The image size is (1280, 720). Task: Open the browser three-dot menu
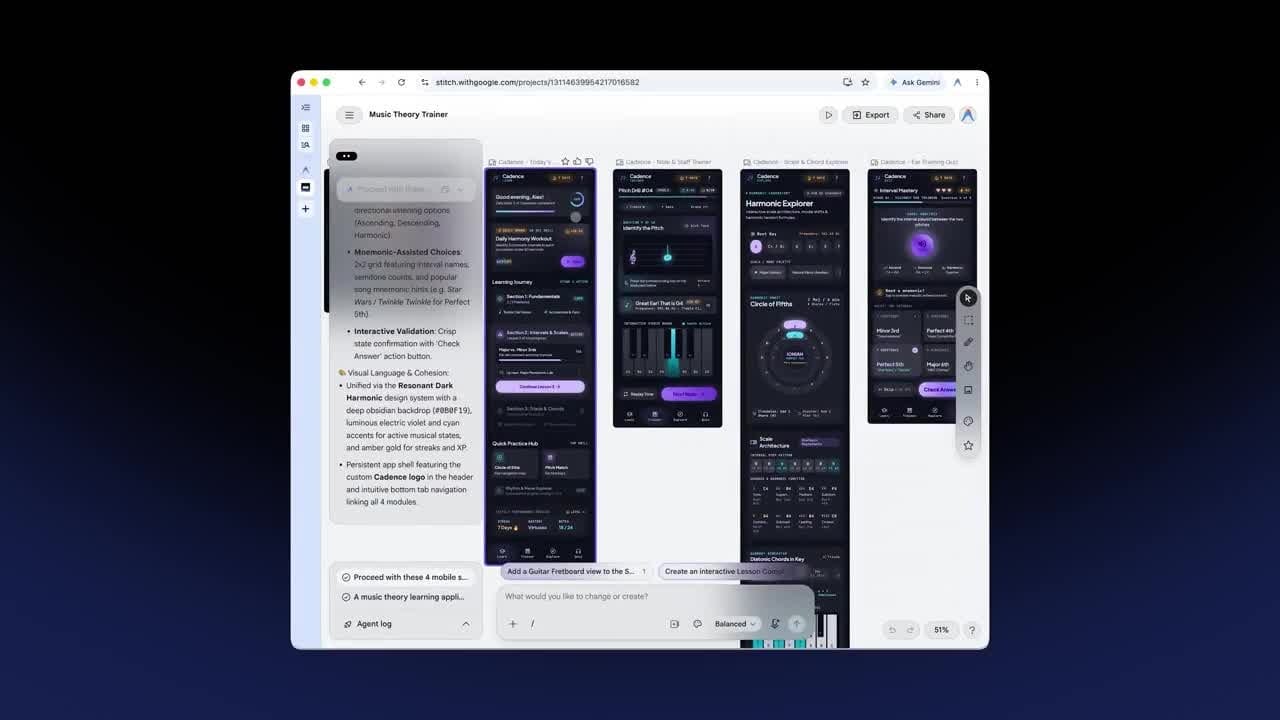[977, 82]
